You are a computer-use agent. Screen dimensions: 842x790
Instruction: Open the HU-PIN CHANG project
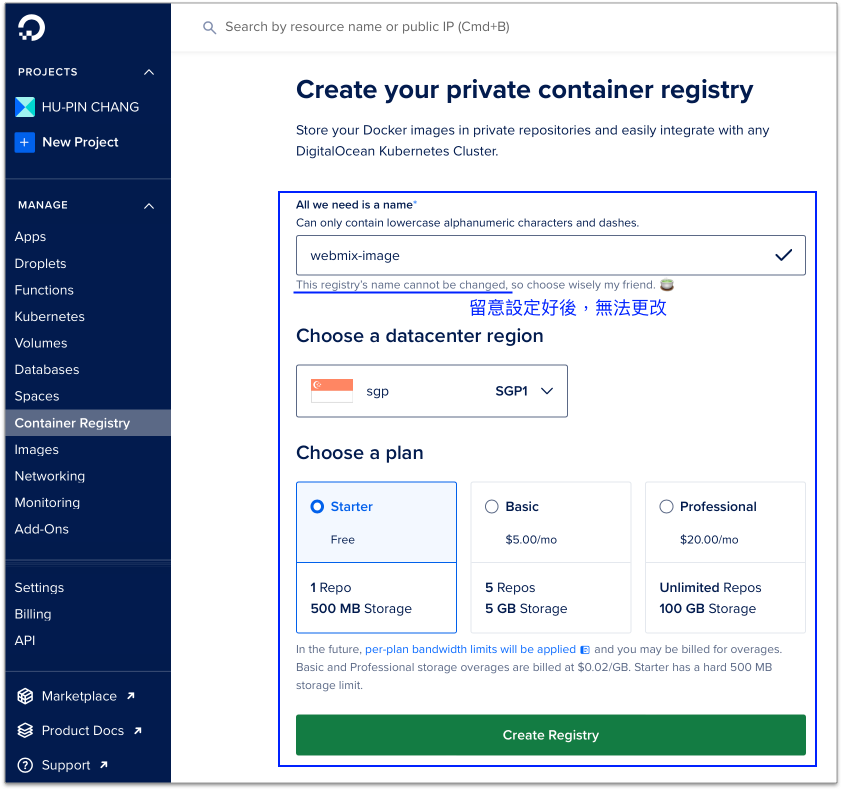pyautogui.click(x=90, y=107)
